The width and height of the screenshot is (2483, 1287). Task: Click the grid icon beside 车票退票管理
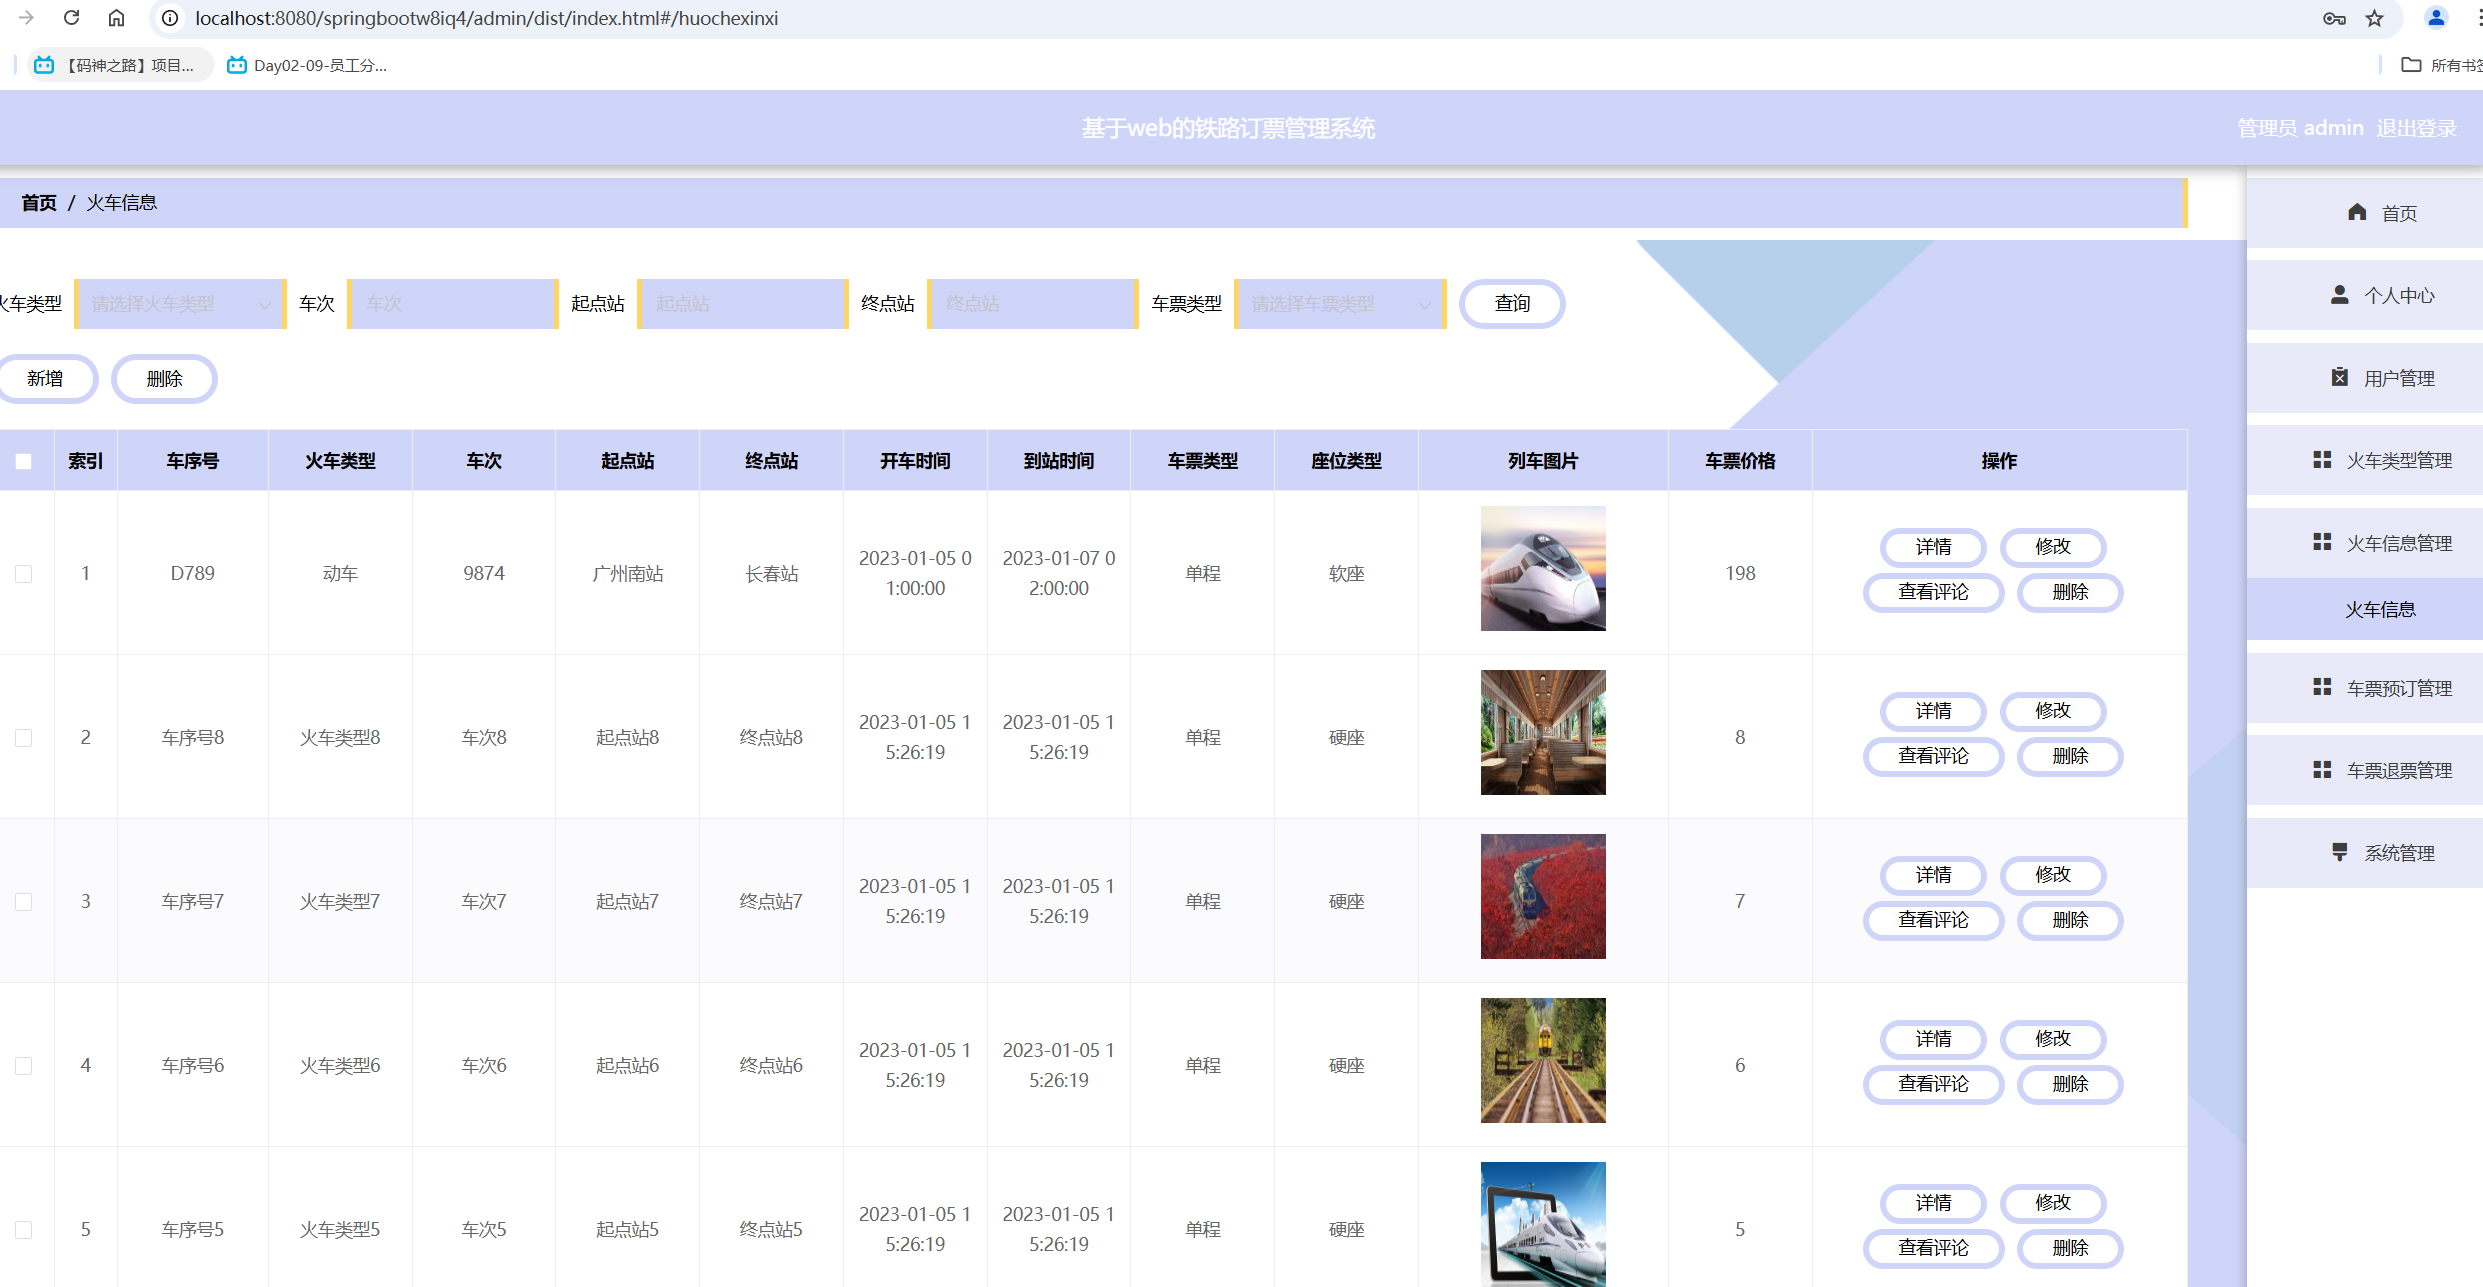coord(2322,769)
